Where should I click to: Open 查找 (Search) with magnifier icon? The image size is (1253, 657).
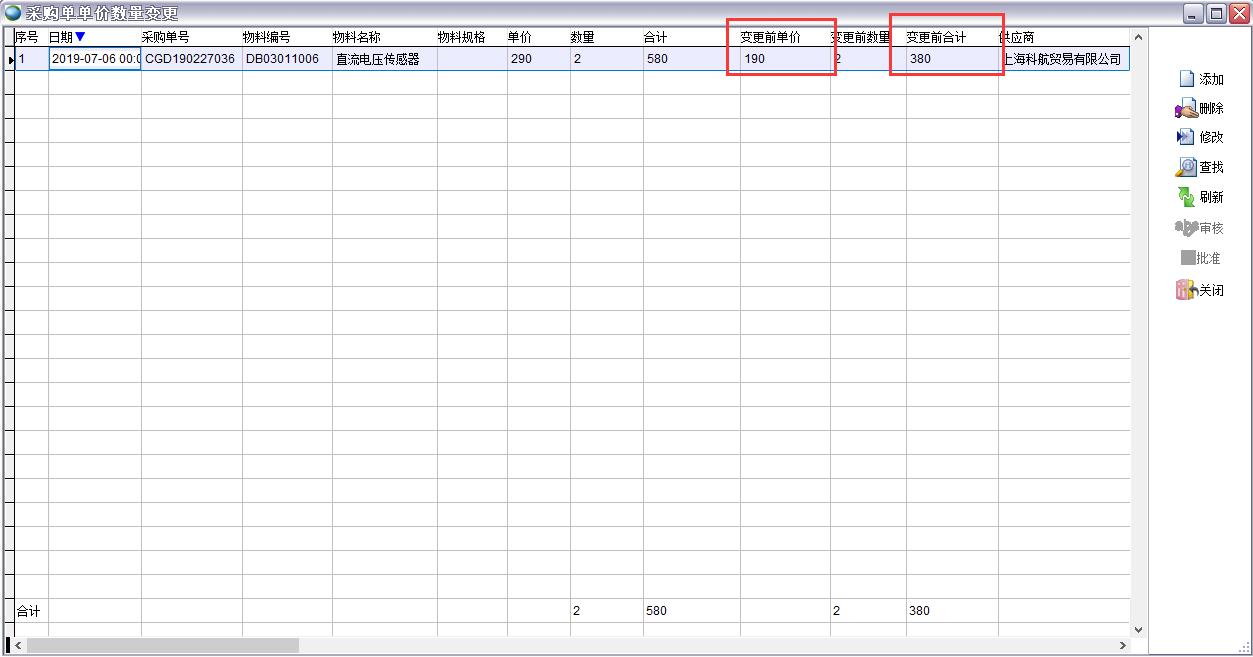1186,167
